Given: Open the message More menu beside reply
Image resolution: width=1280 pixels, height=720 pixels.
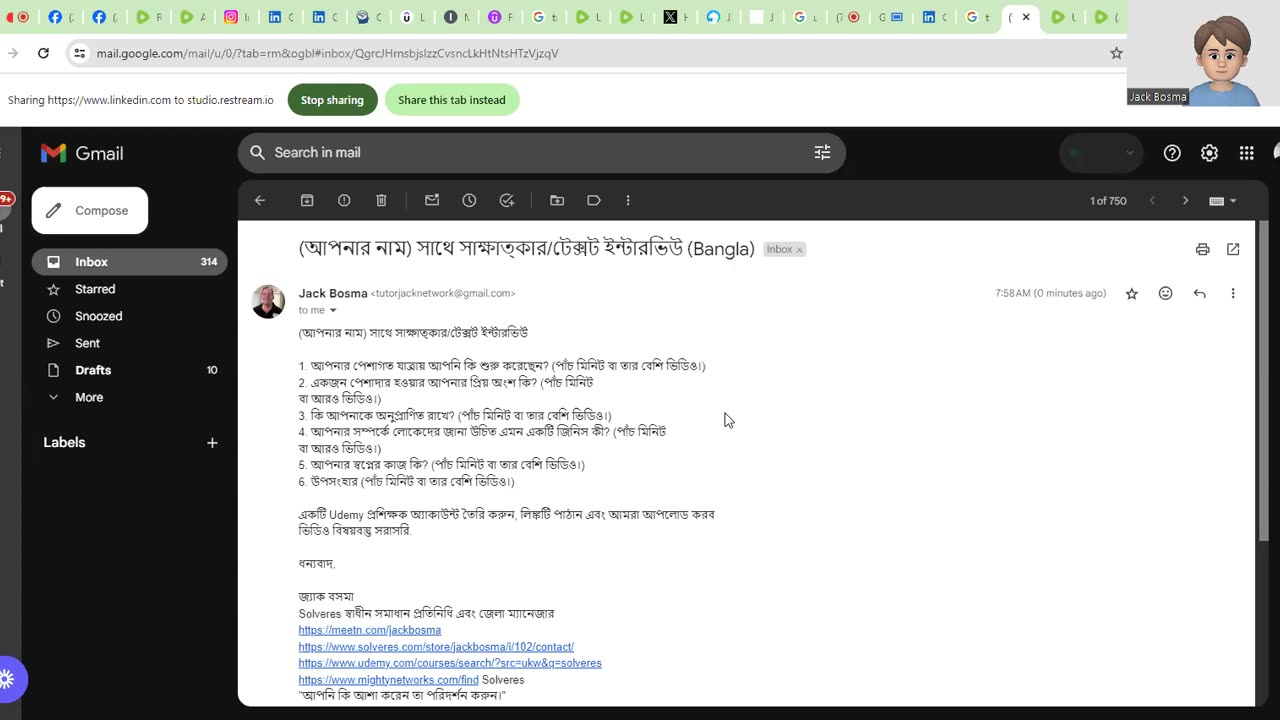Looking at the screenshot, I should tap(1233, 294).
